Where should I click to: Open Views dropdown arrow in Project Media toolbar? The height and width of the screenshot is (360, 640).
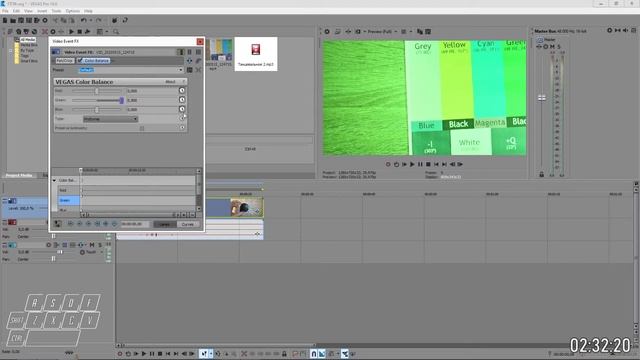tap(107, 31)
